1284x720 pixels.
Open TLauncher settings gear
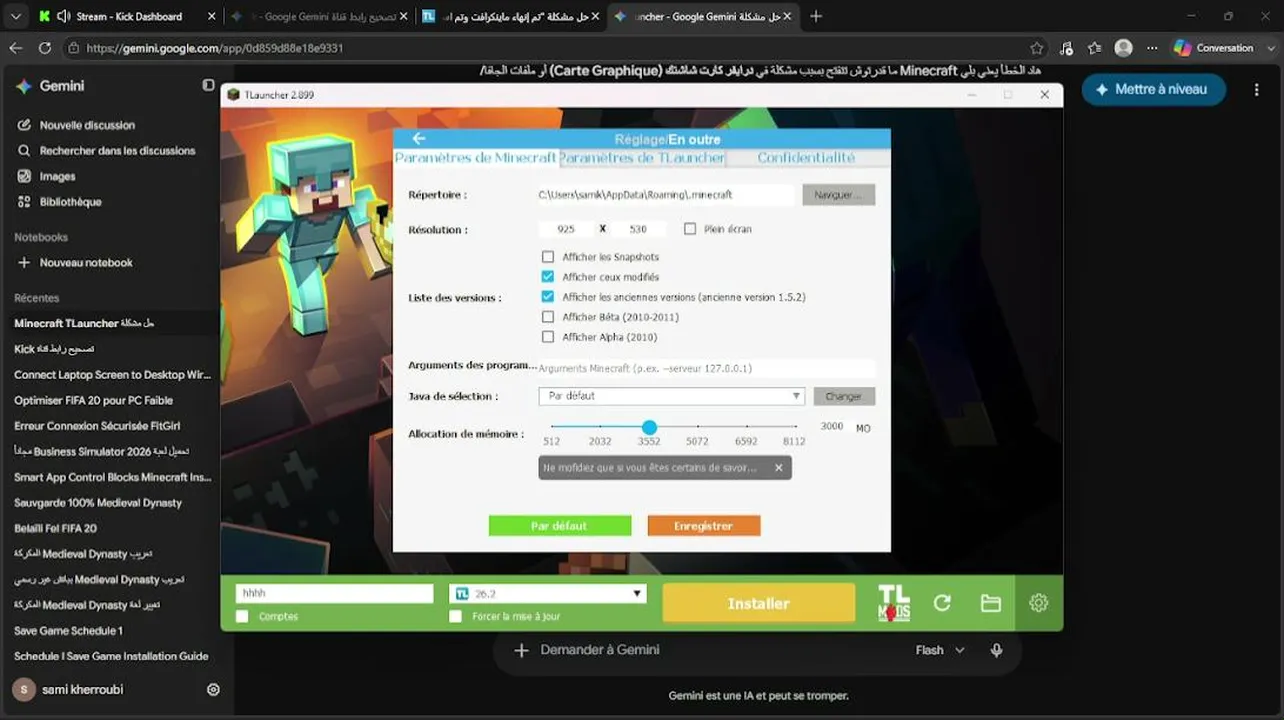[x=1039, y=603]
